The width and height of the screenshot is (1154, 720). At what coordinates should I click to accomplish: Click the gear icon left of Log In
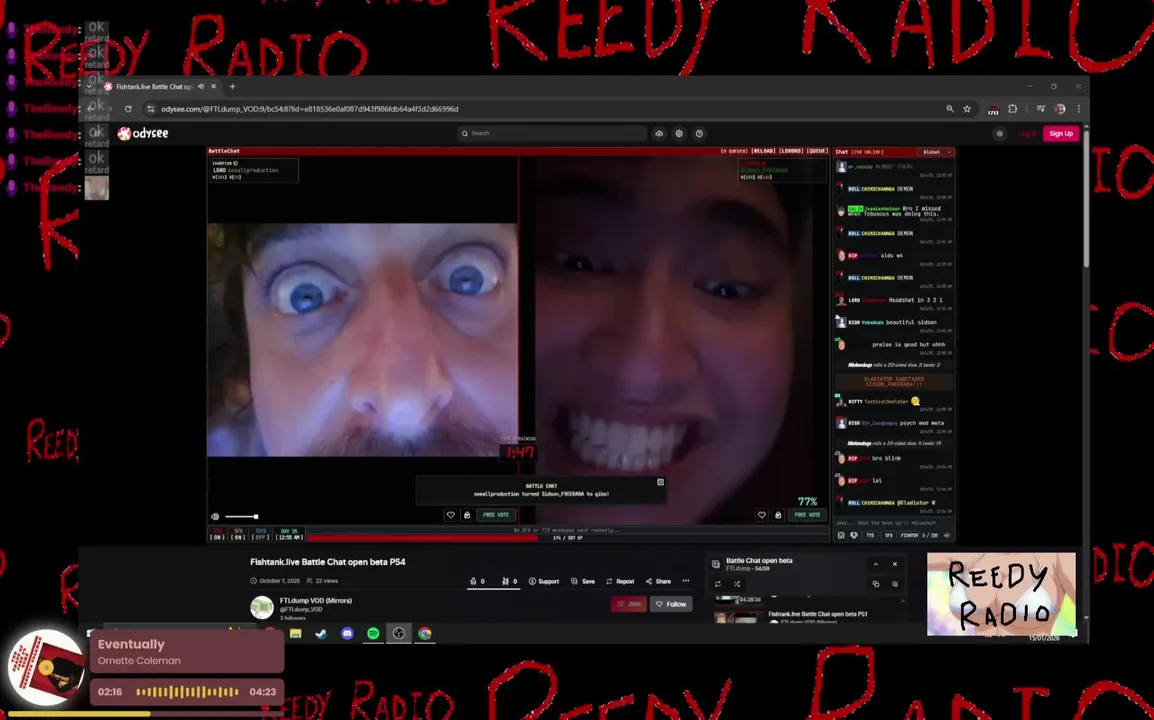pos(999,134)
